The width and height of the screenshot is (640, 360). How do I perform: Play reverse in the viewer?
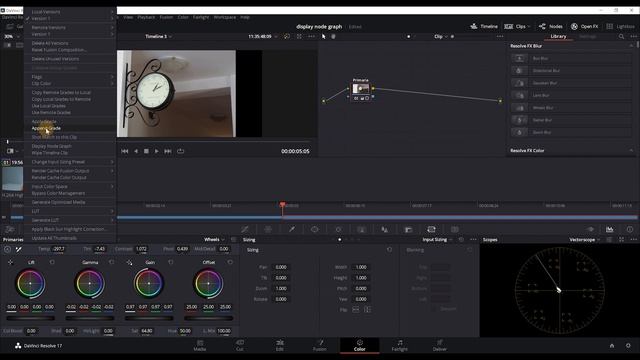(x=136, y=151)
